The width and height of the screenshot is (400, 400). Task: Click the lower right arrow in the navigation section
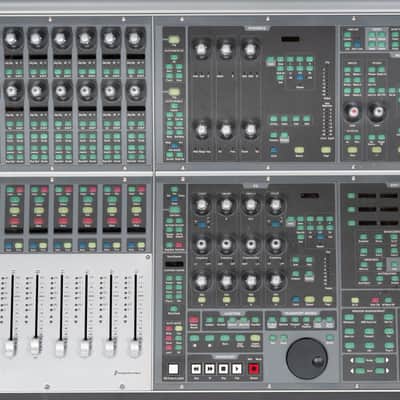pyautogui.click(x=387, y=371)
